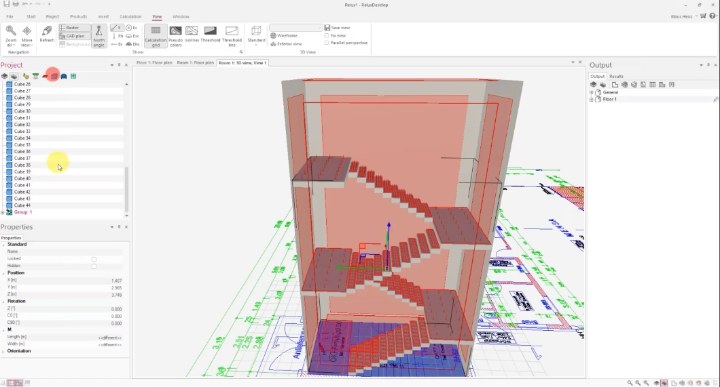Screen dimensions: 720x387
Task: Select the Move view tool
Action: coord(27,36)
